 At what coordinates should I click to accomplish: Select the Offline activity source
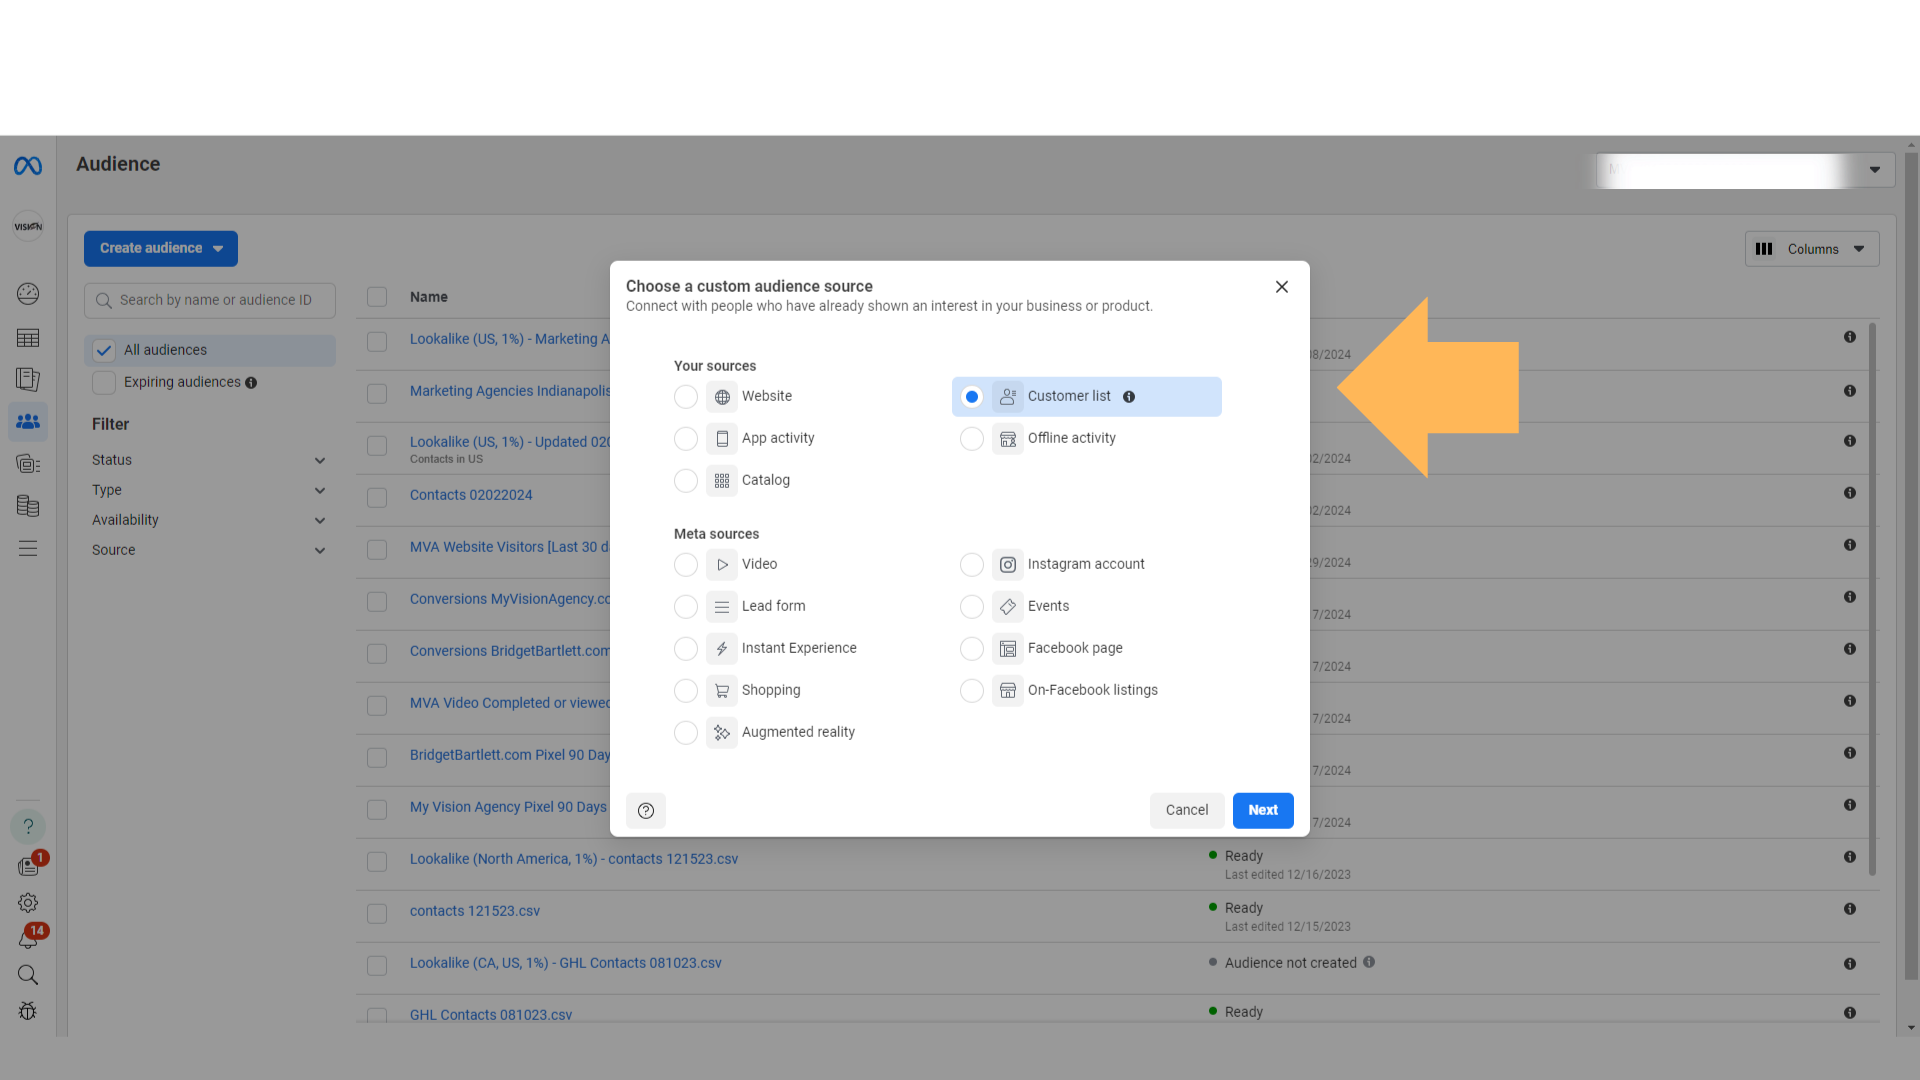pos(972,438)
